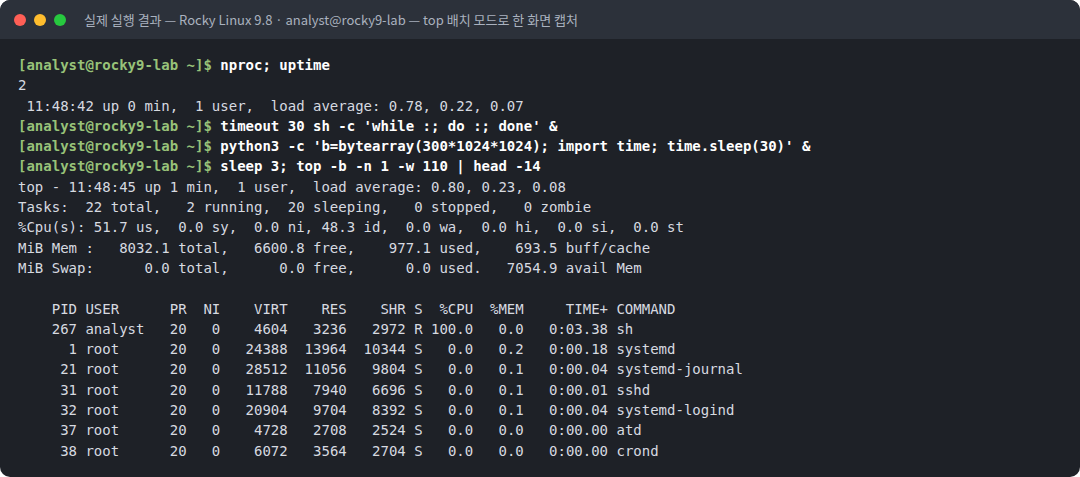Click the SHR column header
This screenshot has height=477, width=1080.
coord(393,309)
